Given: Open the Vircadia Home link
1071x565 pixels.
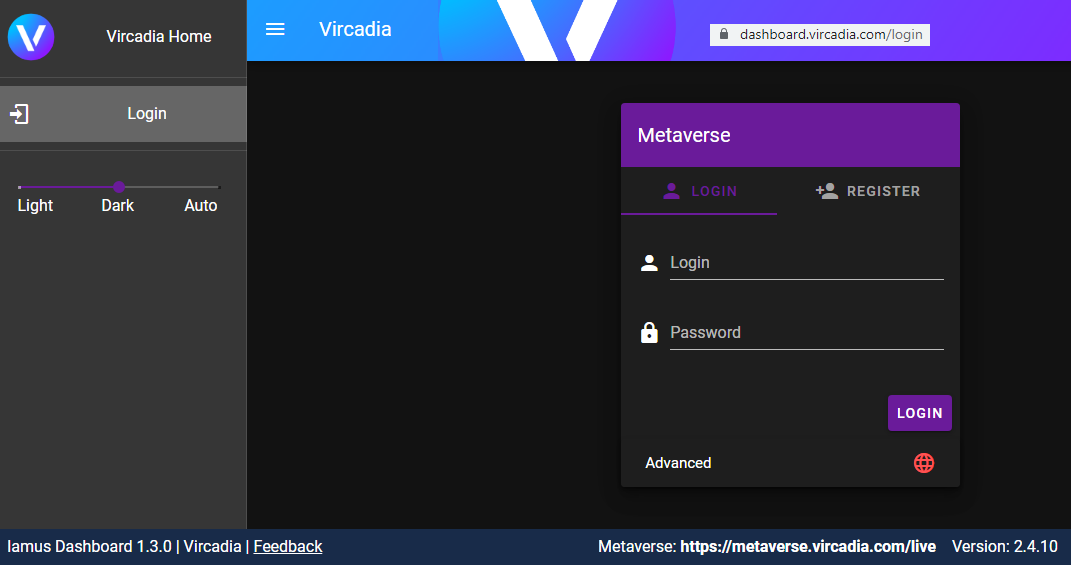Looking at the screenshot, I should 158,36.
